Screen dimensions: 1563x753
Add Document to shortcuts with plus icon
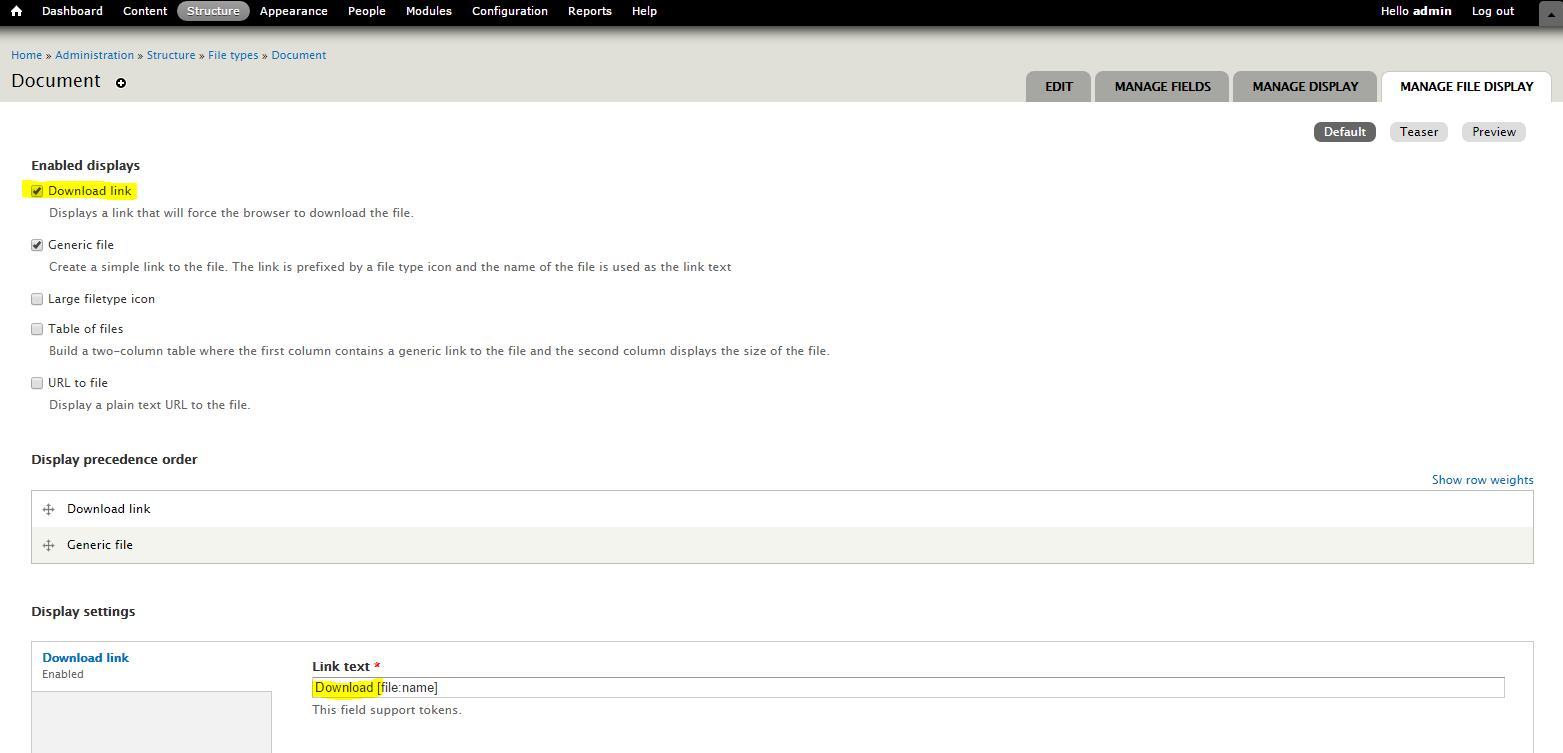[121, 83]
